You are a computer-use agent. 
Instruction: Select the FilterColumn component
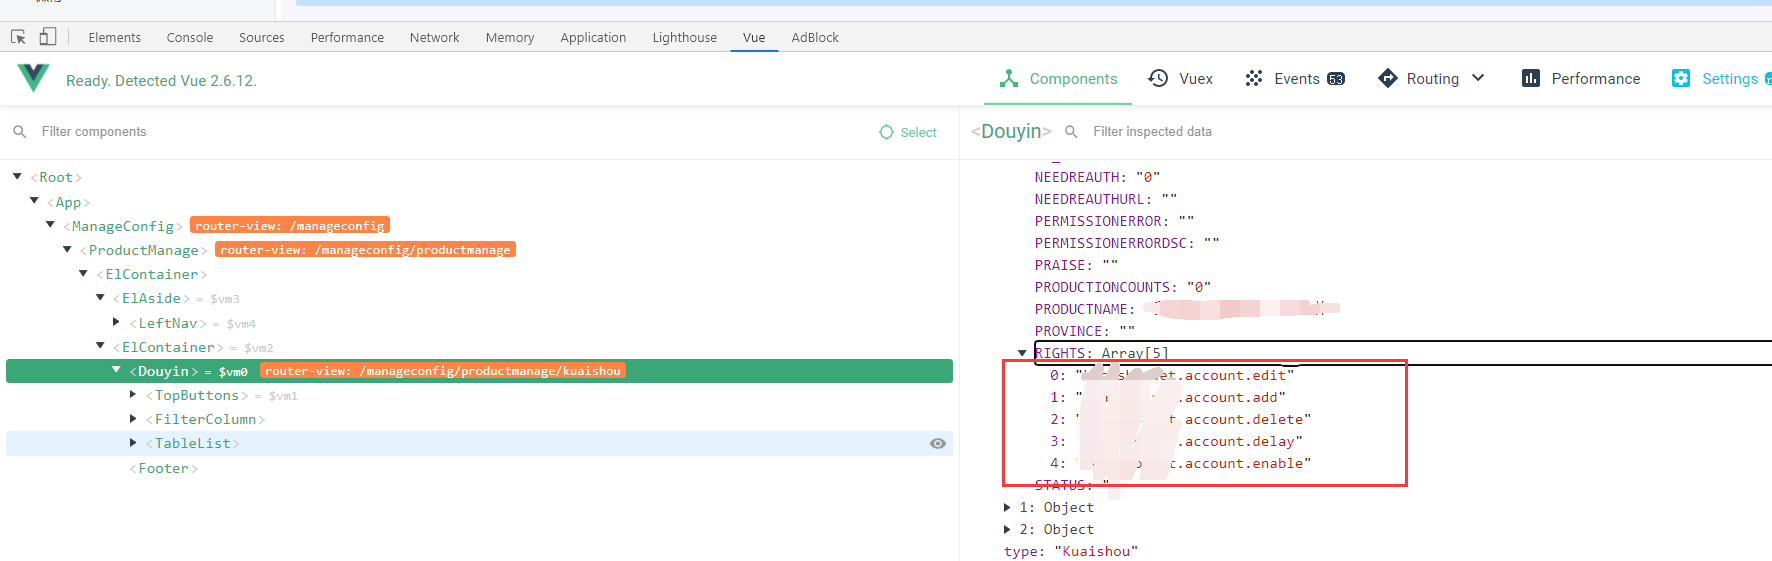click(205, 419)
